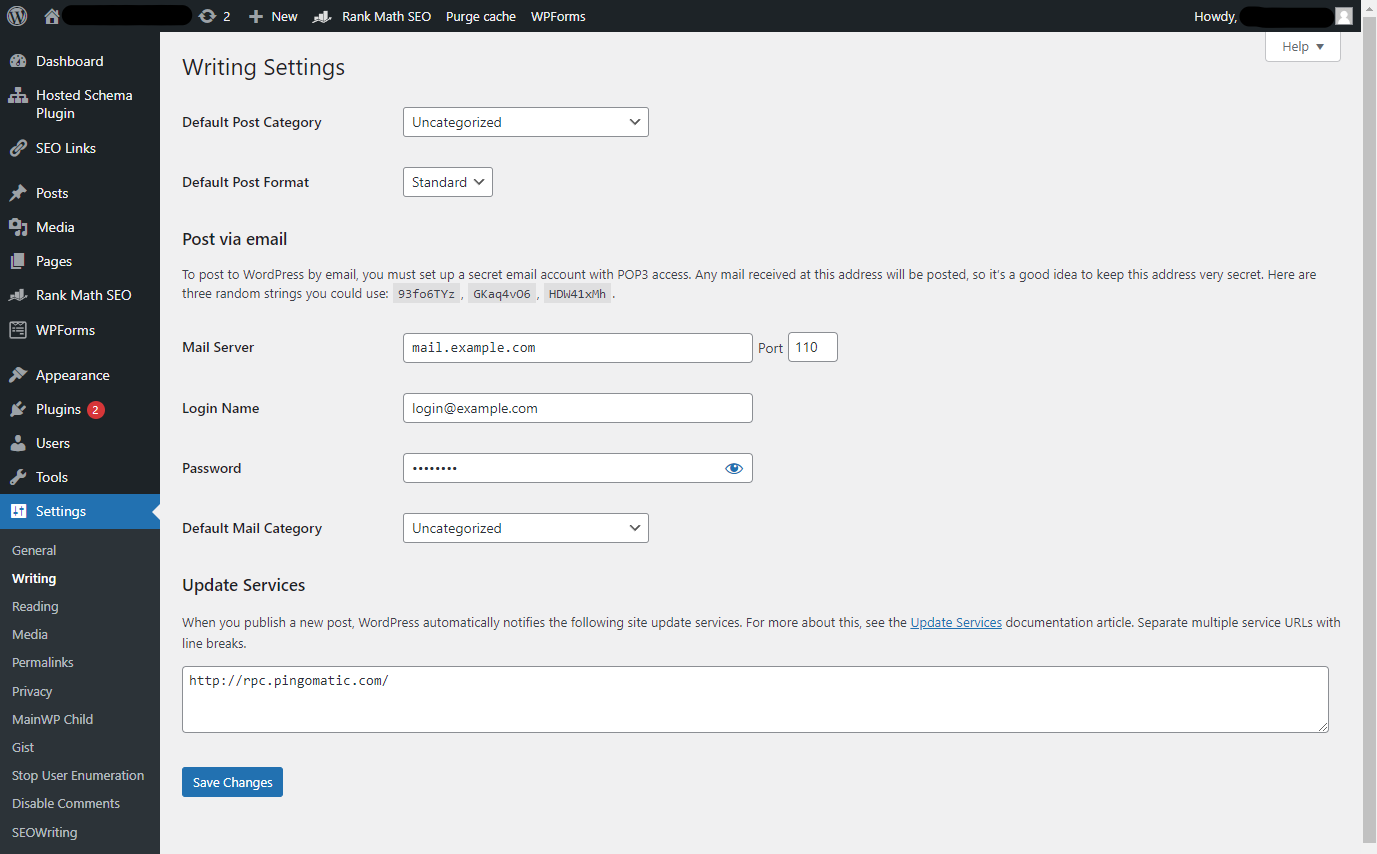Open the Default Post Category dropdown
The height and width of the screenshot is (854, 1377).
click(525, 121)
